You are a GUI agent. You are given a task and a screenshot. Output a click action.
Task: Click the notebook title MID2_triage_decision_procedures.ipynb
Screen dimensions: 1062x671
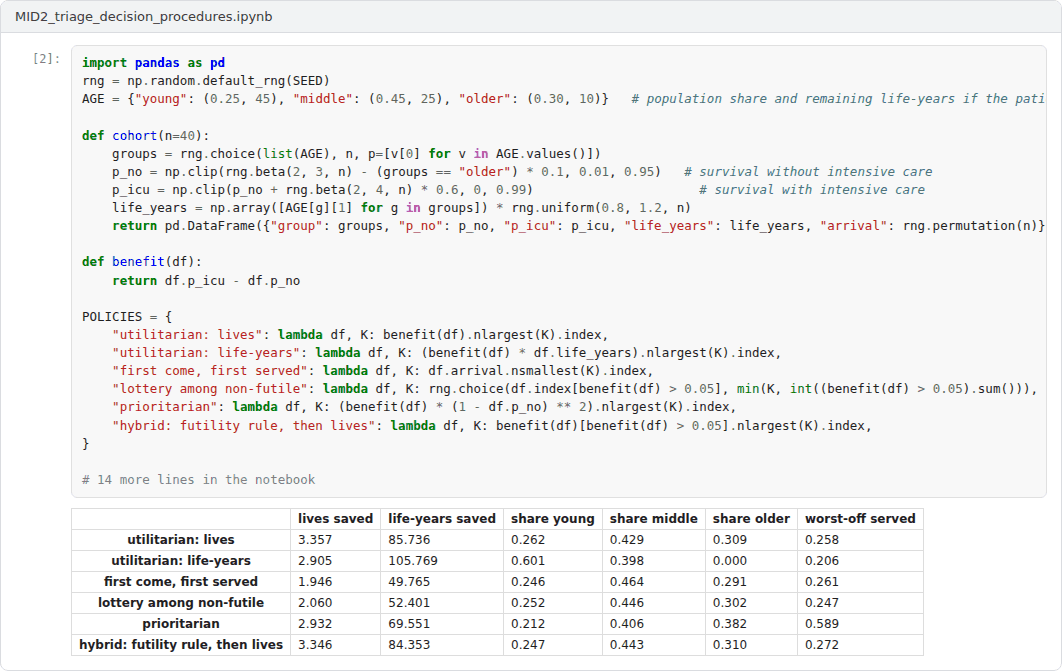point(144,16)
